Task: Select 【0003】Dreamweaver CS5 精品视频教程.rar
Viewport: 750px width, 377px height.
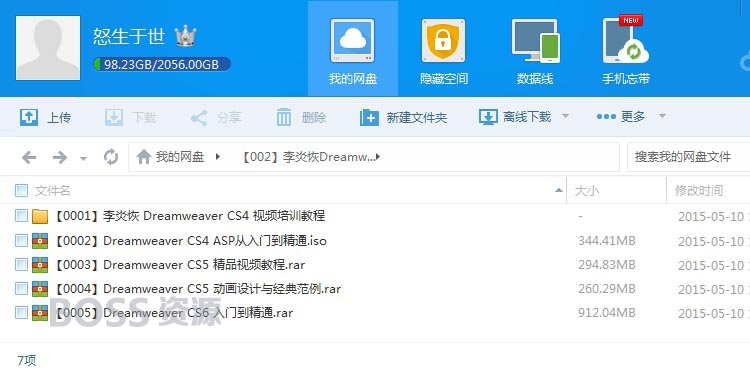Action: click(x=179, y=264)
